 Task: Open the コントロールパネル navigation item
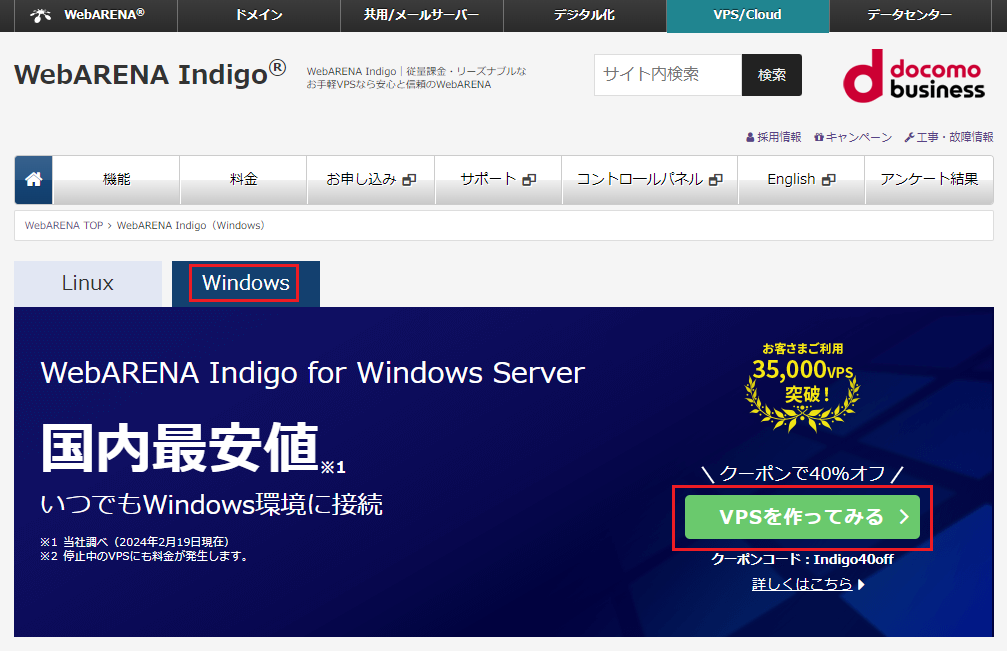(x=650, y=180)
